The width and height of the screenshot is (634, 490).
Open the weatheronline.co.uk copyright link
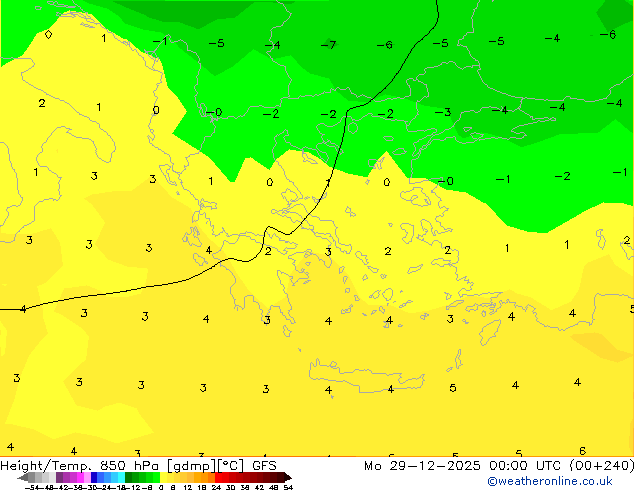[x=550, y=481]
